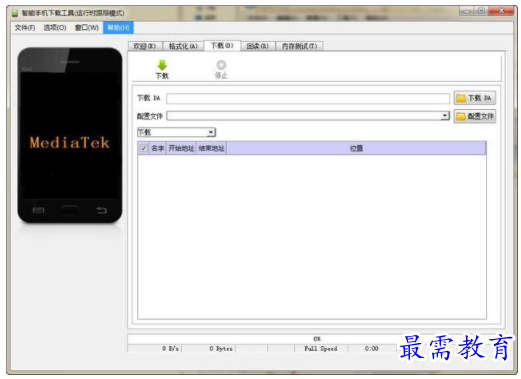Toggle the select-all checkbox in table header
Image resolution: width=521 pixels, height=379 pixels.
click(143, 148)
